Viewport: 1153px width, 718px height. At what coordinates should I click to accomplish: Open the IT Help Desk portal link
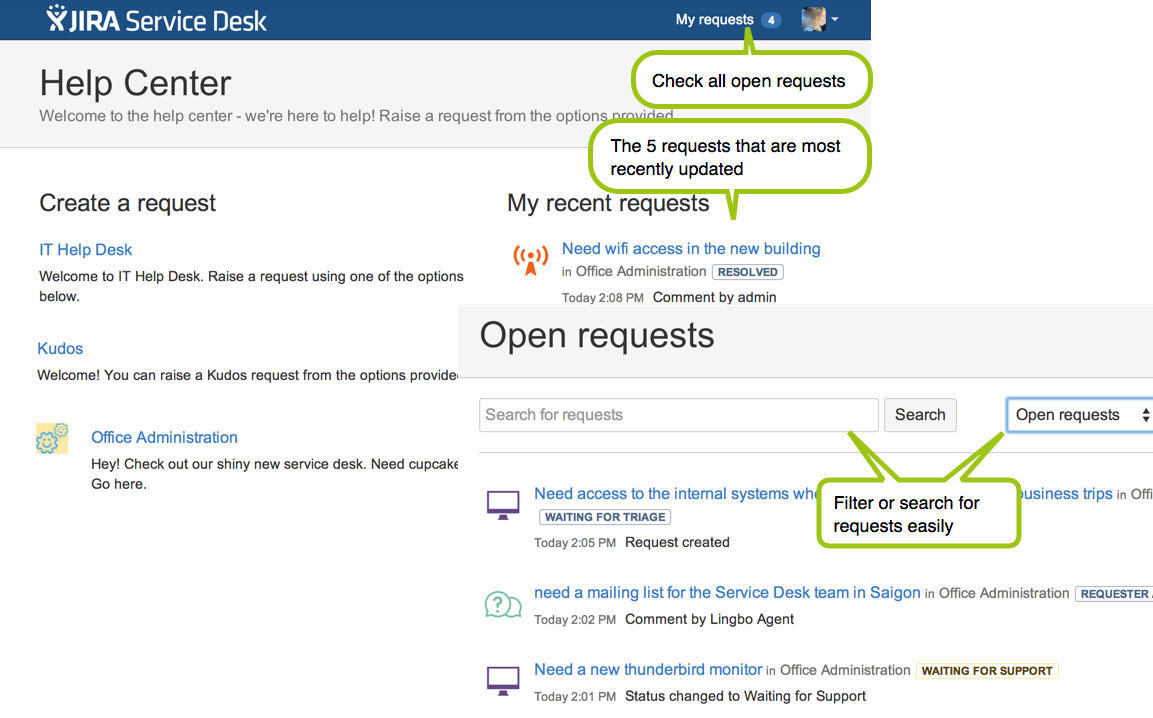point(85,250)
